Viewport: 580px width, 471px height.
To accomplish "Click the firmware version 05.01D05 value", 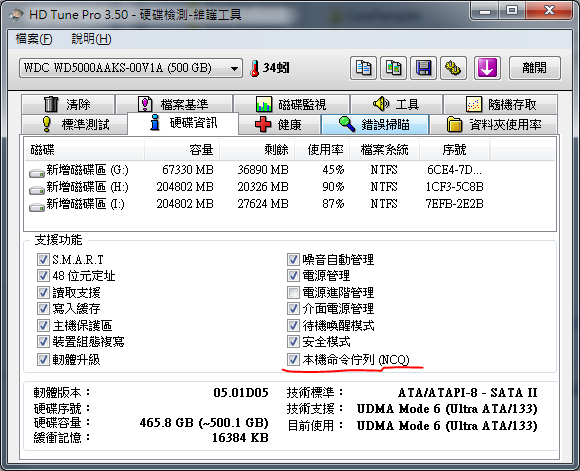I will [x=241, y=393].
